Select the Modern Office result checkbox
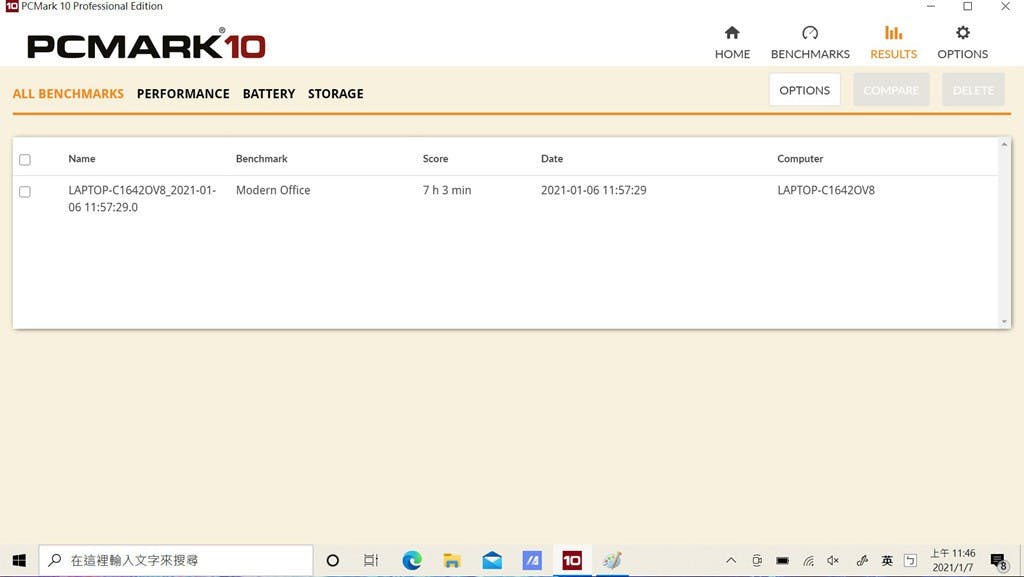The image size is (1024, 577). [x=25, y=191]
